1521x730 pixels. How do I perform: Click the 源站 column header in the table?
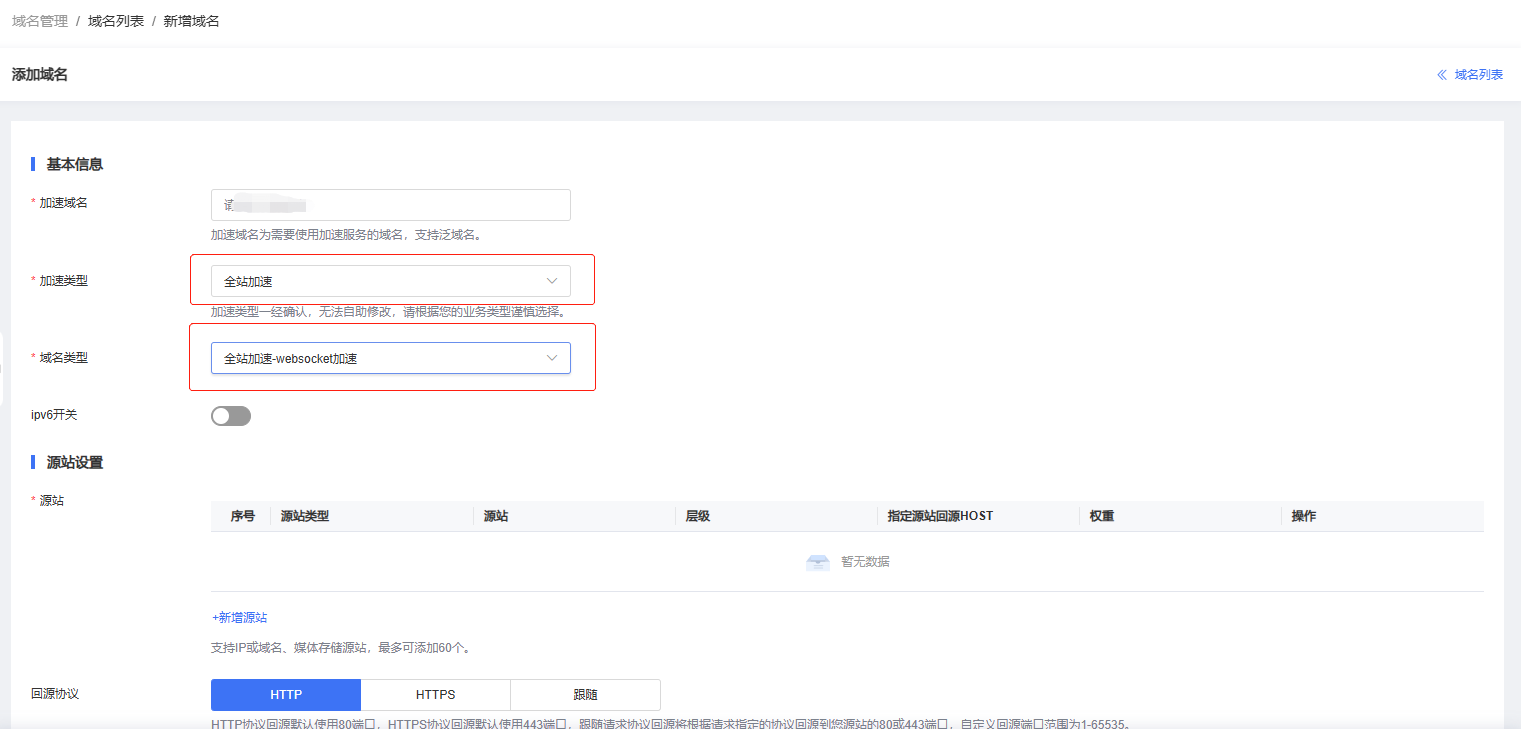(496, 517)
